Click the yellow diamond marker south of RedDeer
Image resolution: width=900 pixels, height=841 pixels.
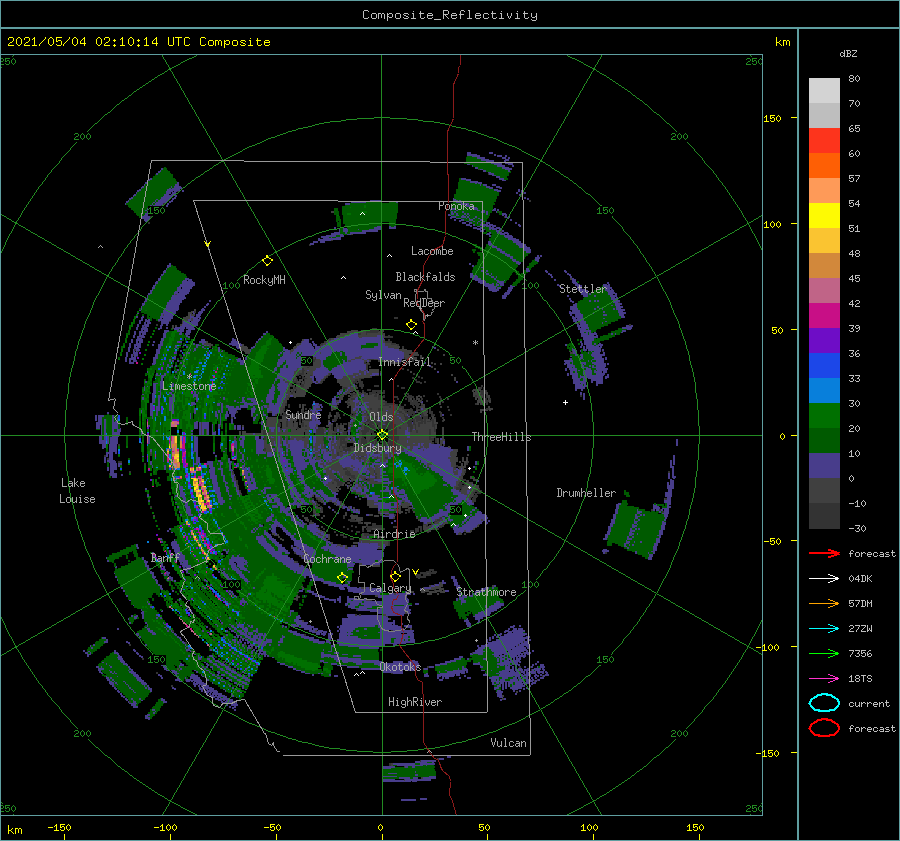coord(412,325)
